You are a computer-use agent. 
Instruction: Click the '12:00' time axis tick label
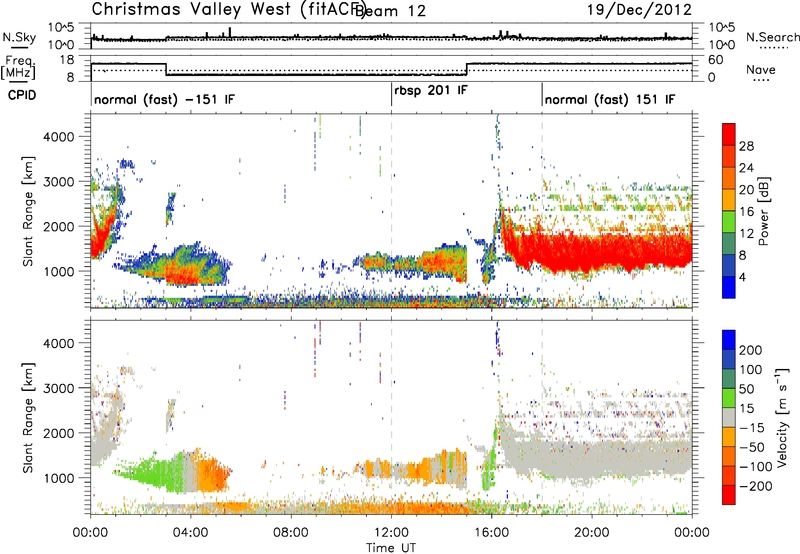click(x=391, y=533)
